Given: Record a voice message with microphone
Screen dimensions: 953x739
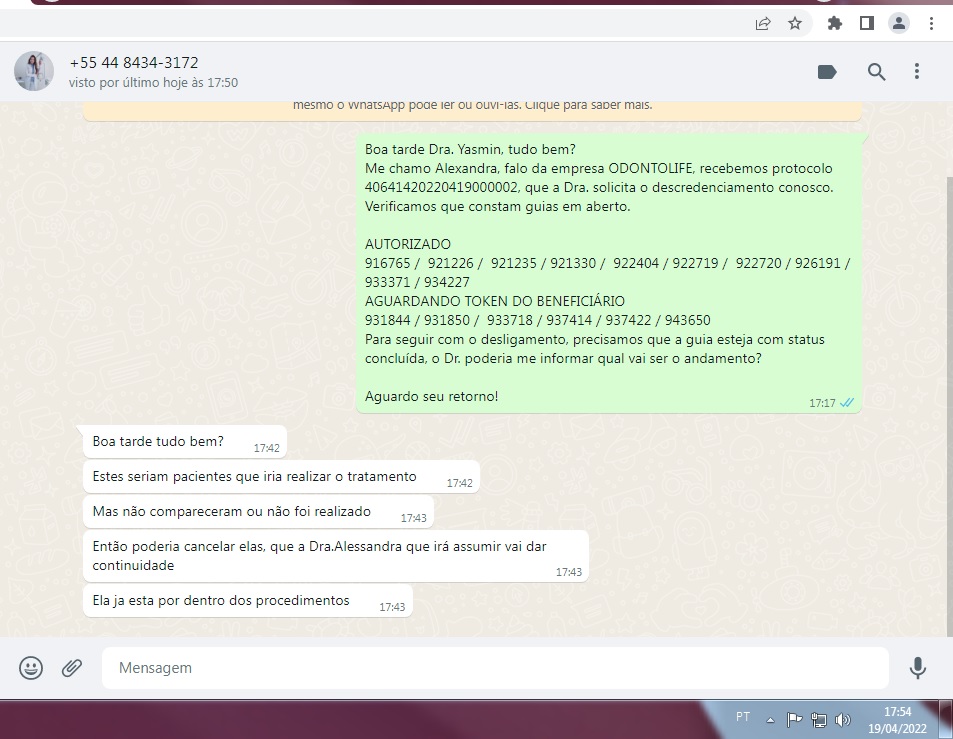Looking at the screenshot, I should pos(917,667).
